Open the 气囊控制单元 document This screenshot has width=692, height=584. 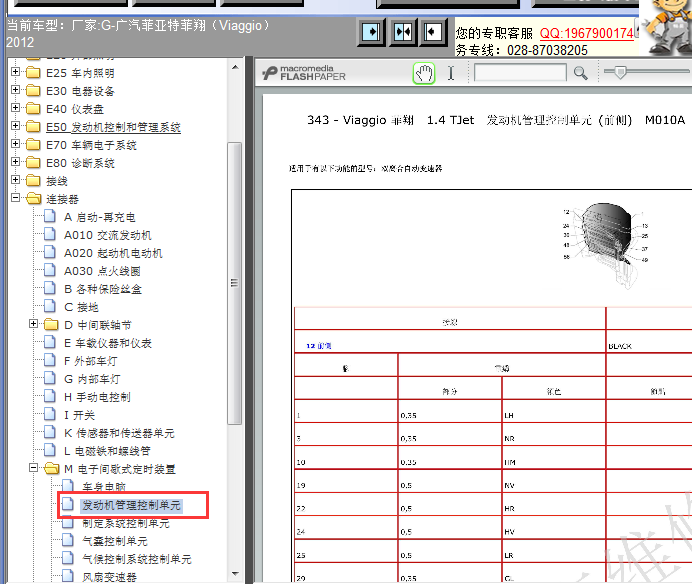tap(115, 541)
